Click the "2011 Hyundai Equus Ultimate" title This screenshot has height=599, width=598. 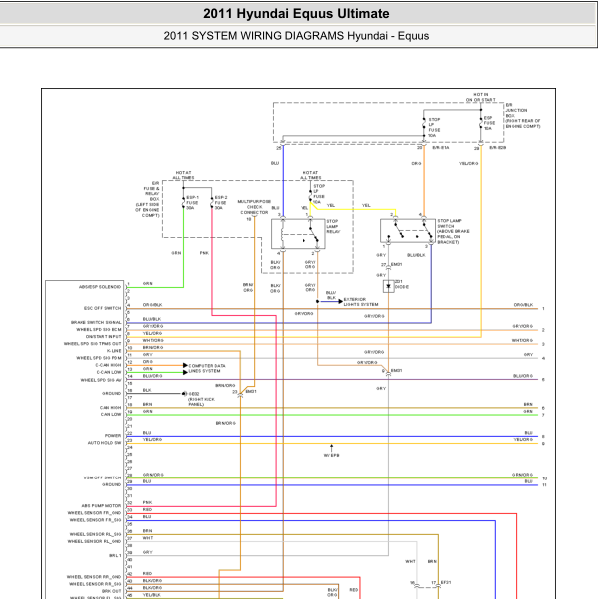296,14
